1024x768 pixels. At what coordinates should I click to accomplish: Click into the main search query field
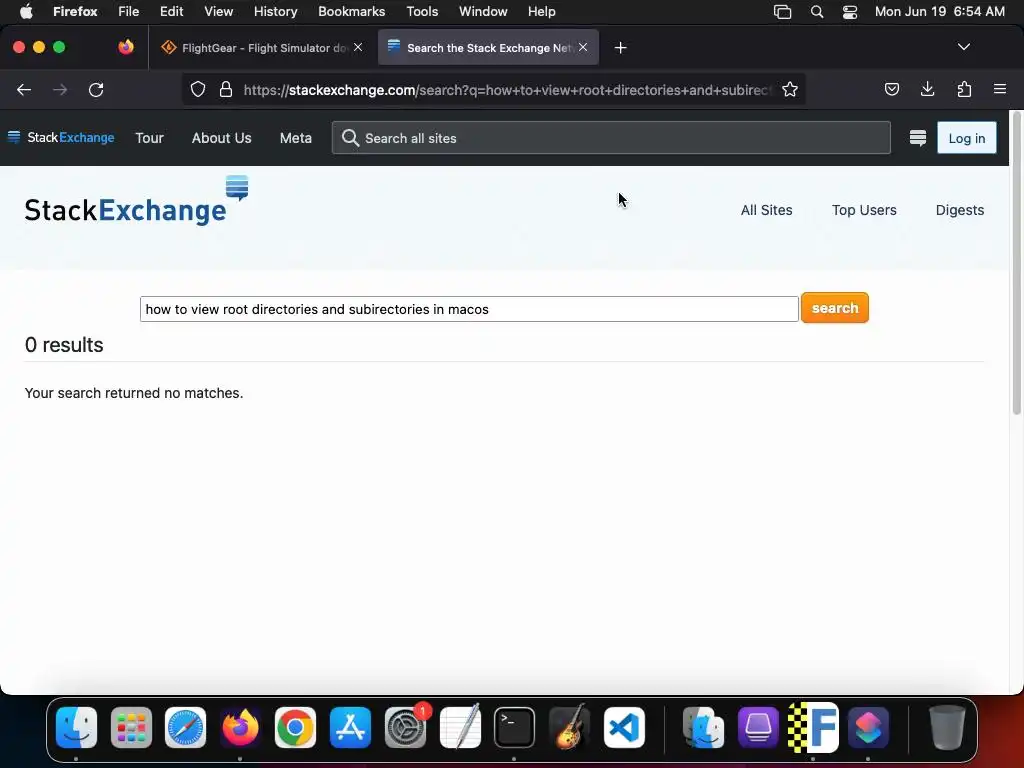click(469, 309)
